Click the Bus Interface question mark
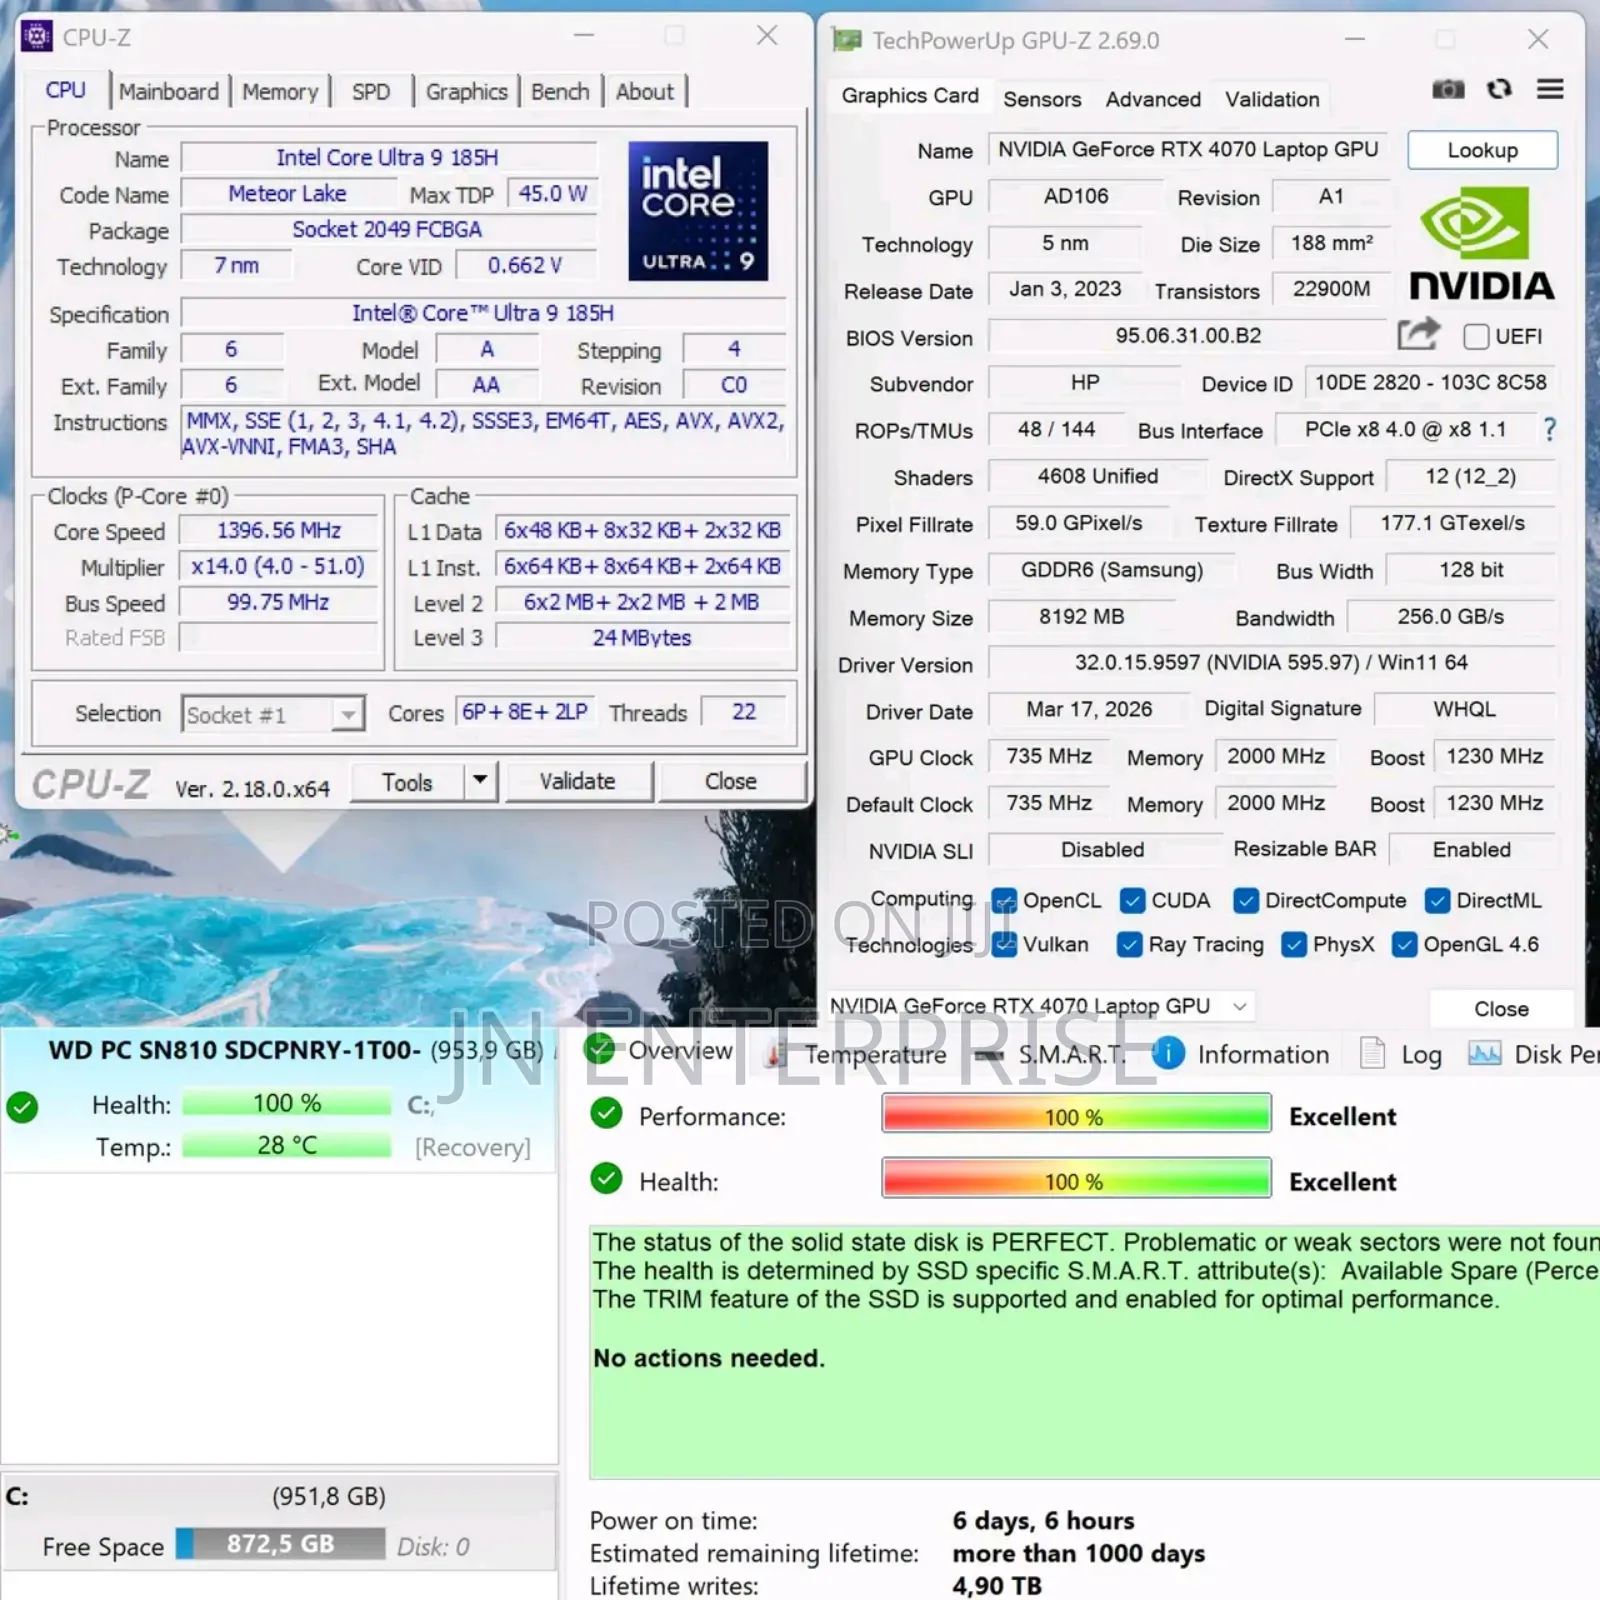 click(x=1550, y=429)
